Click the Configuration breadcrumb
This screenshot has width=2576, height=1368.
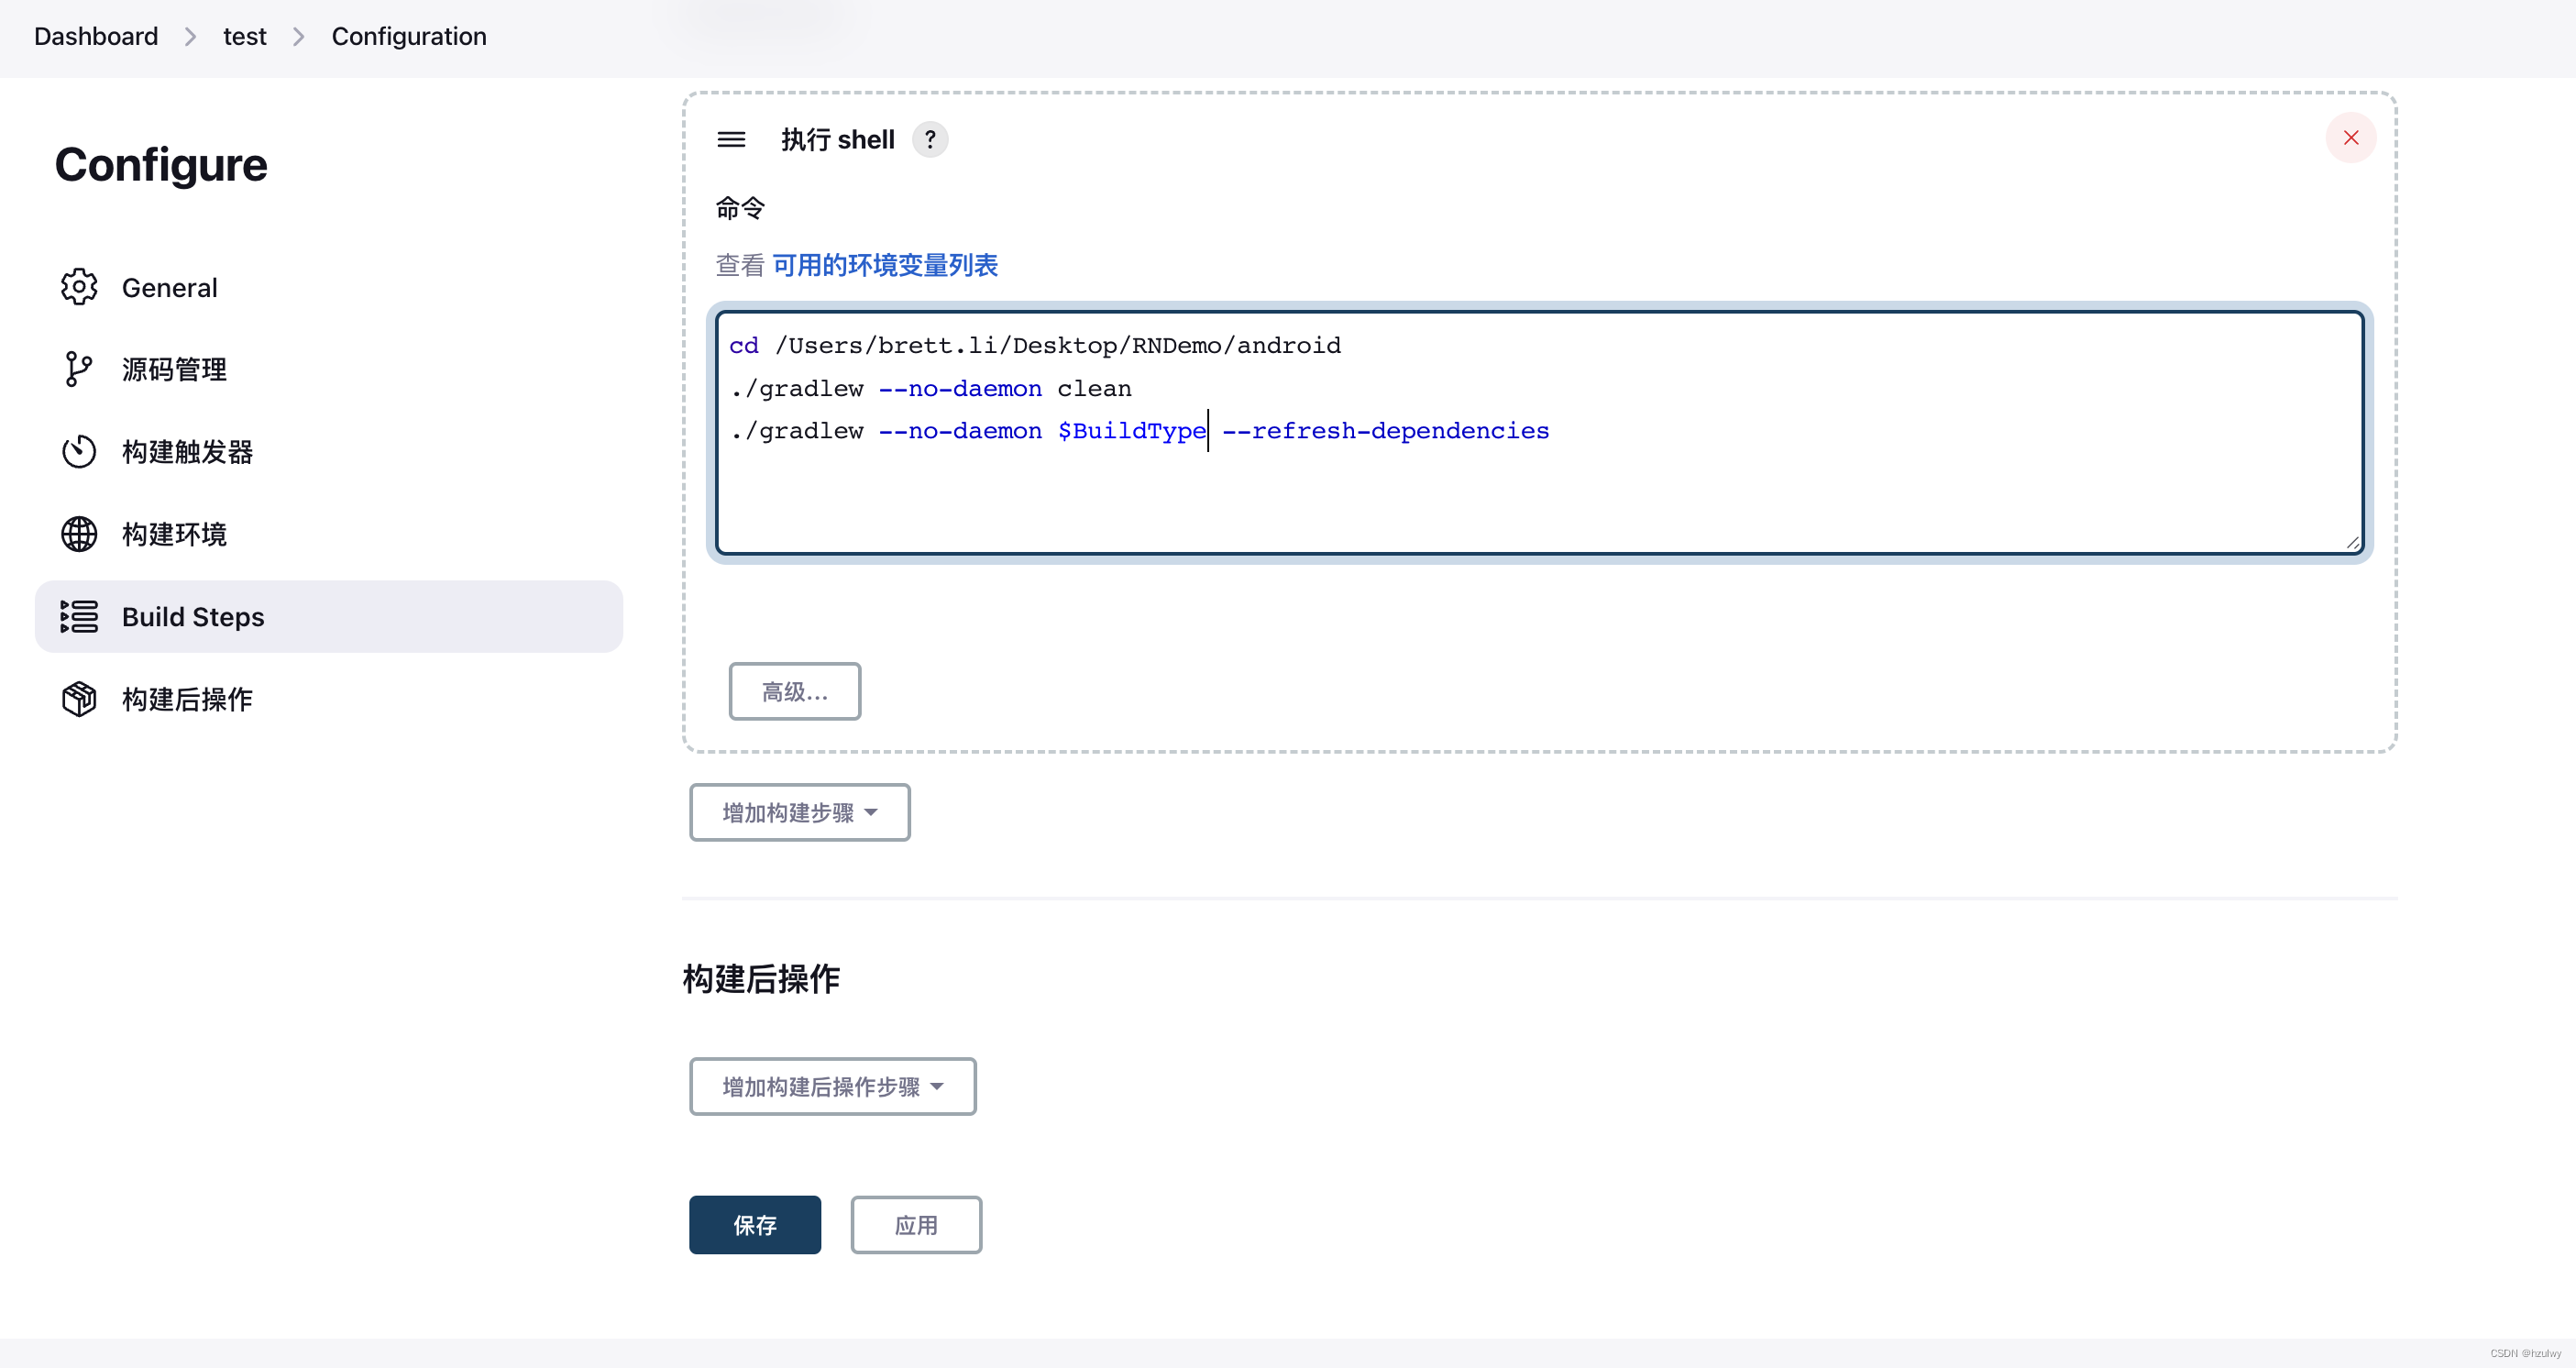(409, 37)
